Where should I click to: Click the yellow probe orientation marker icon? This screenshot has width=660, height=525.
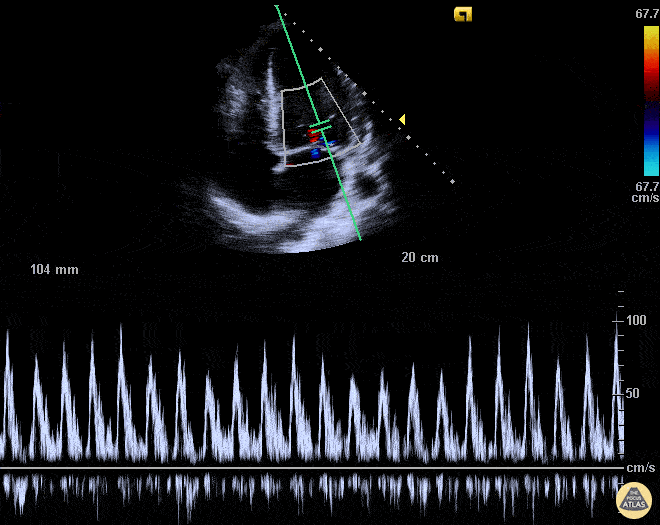tap(463, 14)
